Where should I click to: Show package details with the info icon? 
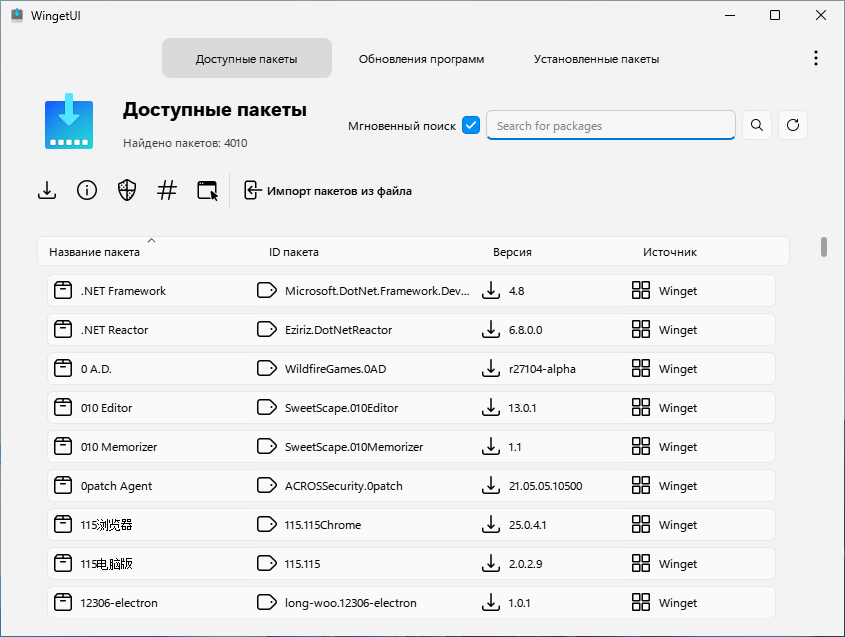coord(87,190)
